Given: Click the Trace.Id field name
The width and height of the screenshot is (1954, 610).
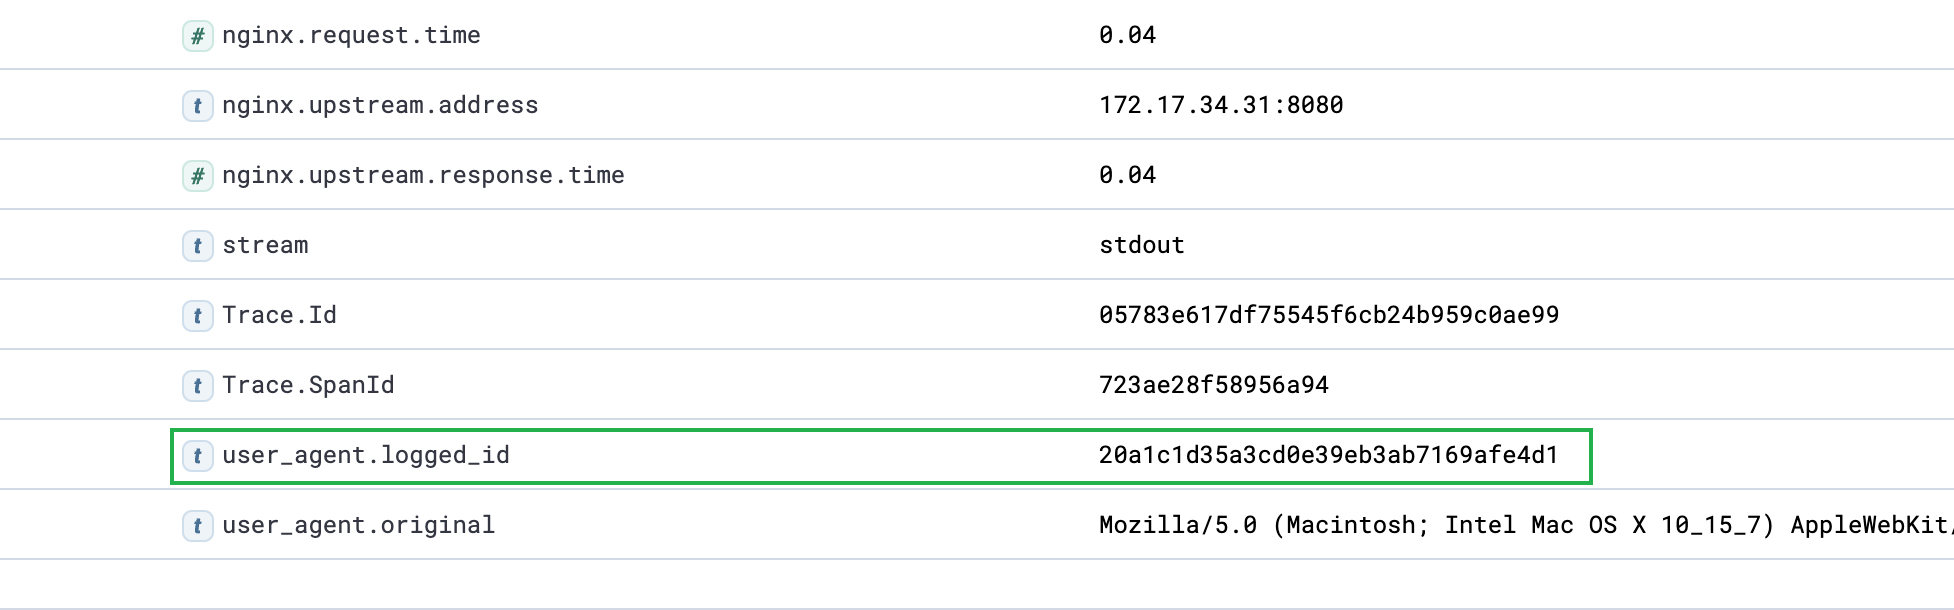Looking at the screenshot, I should coord(279,316).
